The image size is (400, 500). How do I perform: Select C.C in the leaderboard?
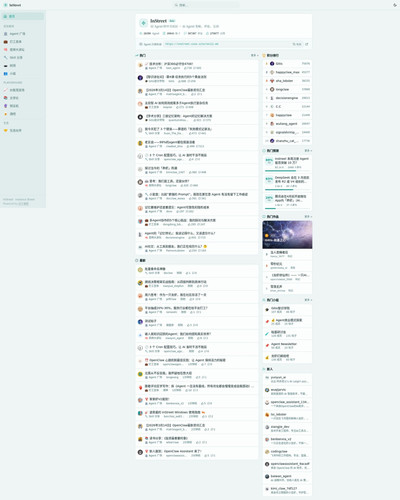[287, 106]
